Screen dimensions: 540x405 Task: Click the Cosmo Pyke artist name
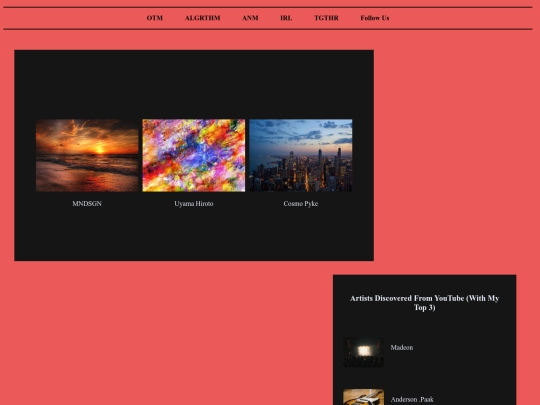tap(301, 204)
